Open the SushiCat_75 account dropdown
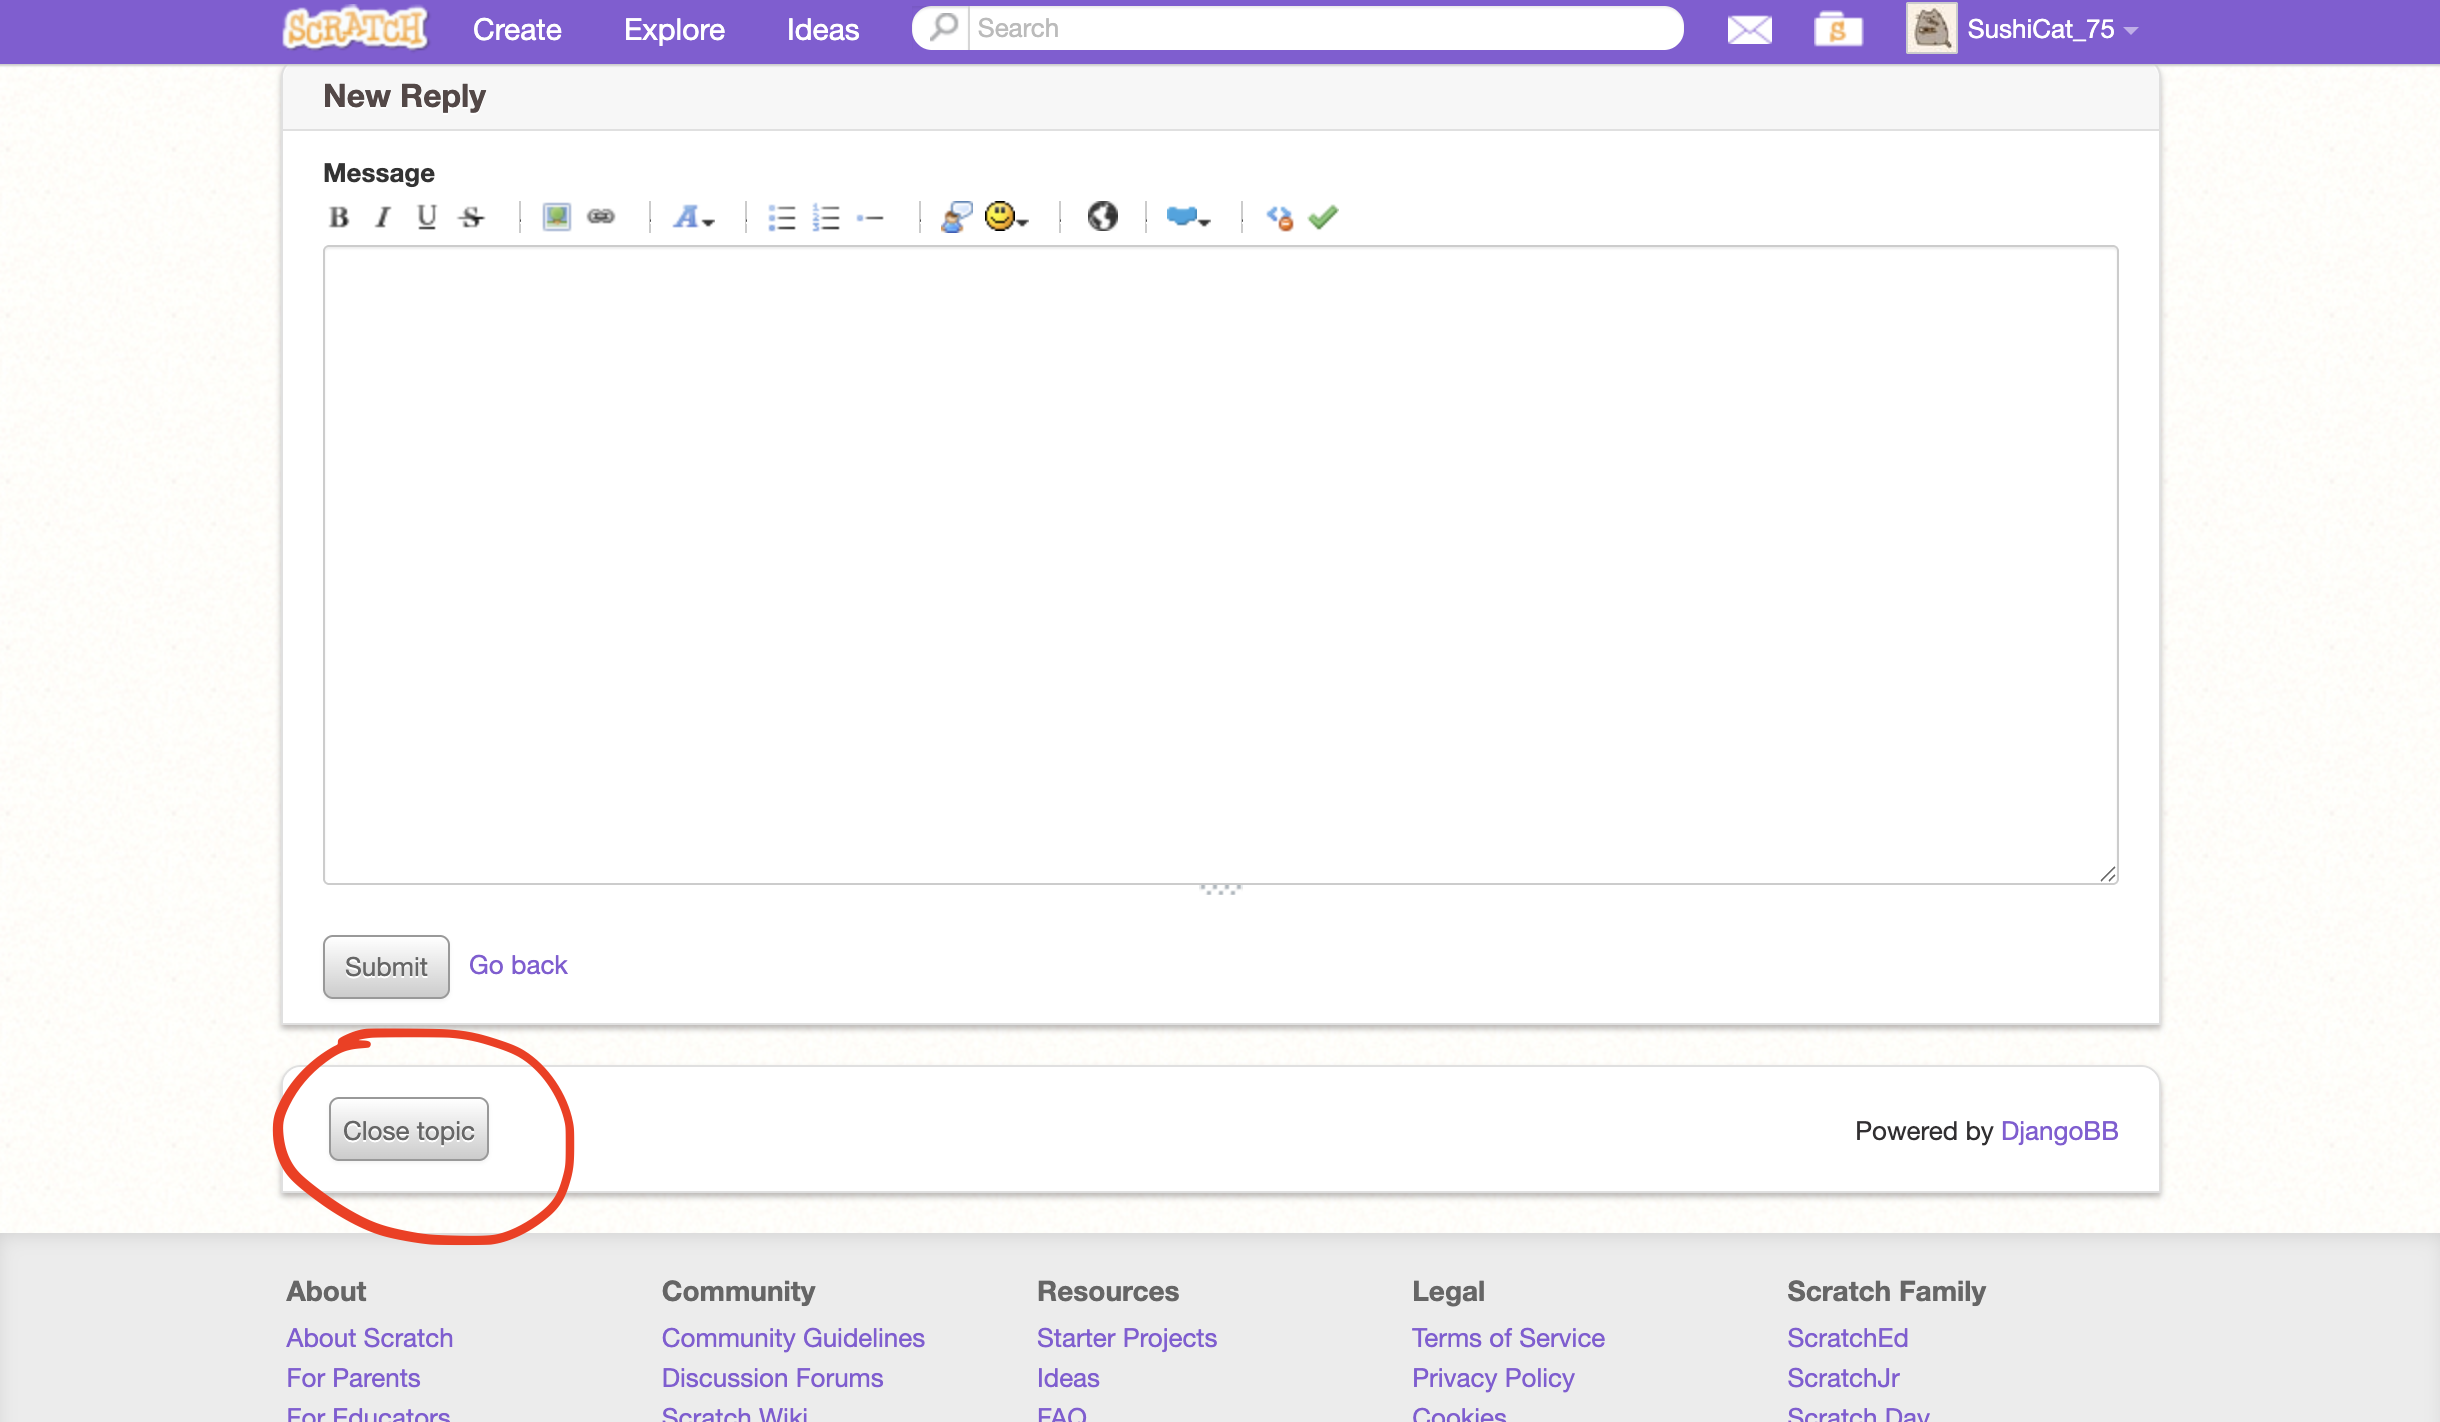Screen dimensions: 2440x1422 (2052, 30)
